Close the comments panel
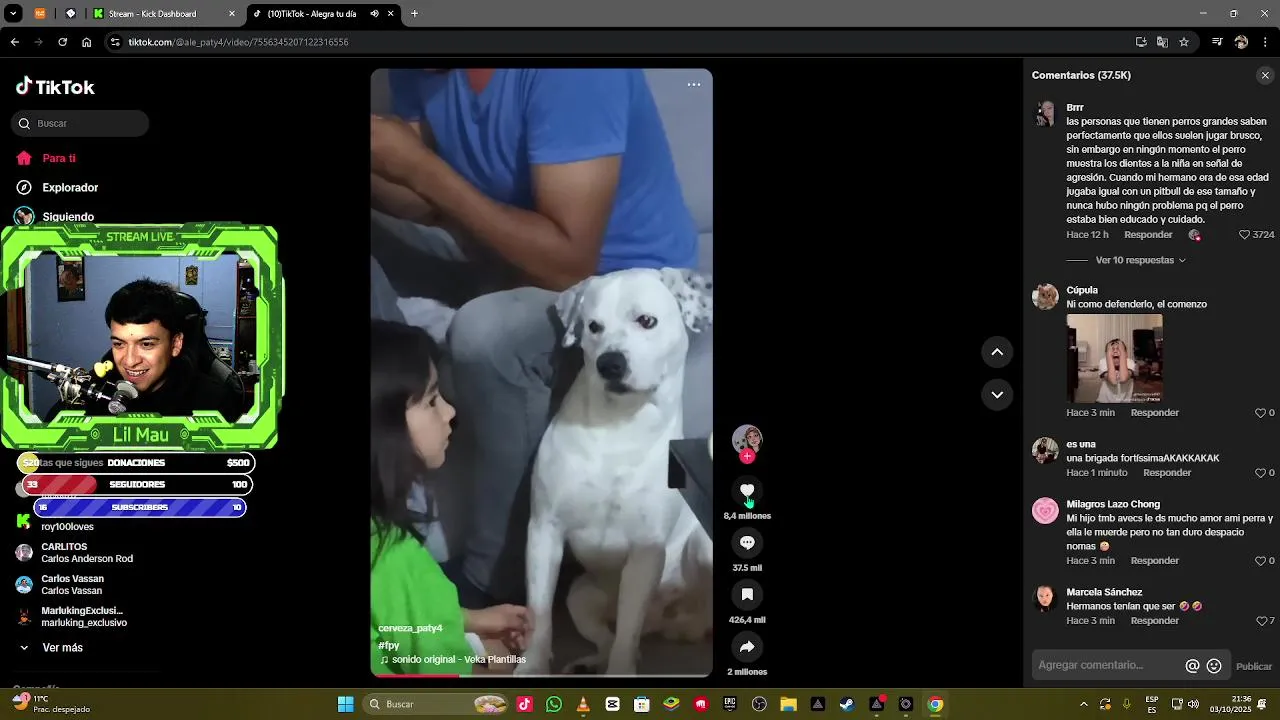The height and width of the screenshot is (720, 1280). tap(1265, 75)
